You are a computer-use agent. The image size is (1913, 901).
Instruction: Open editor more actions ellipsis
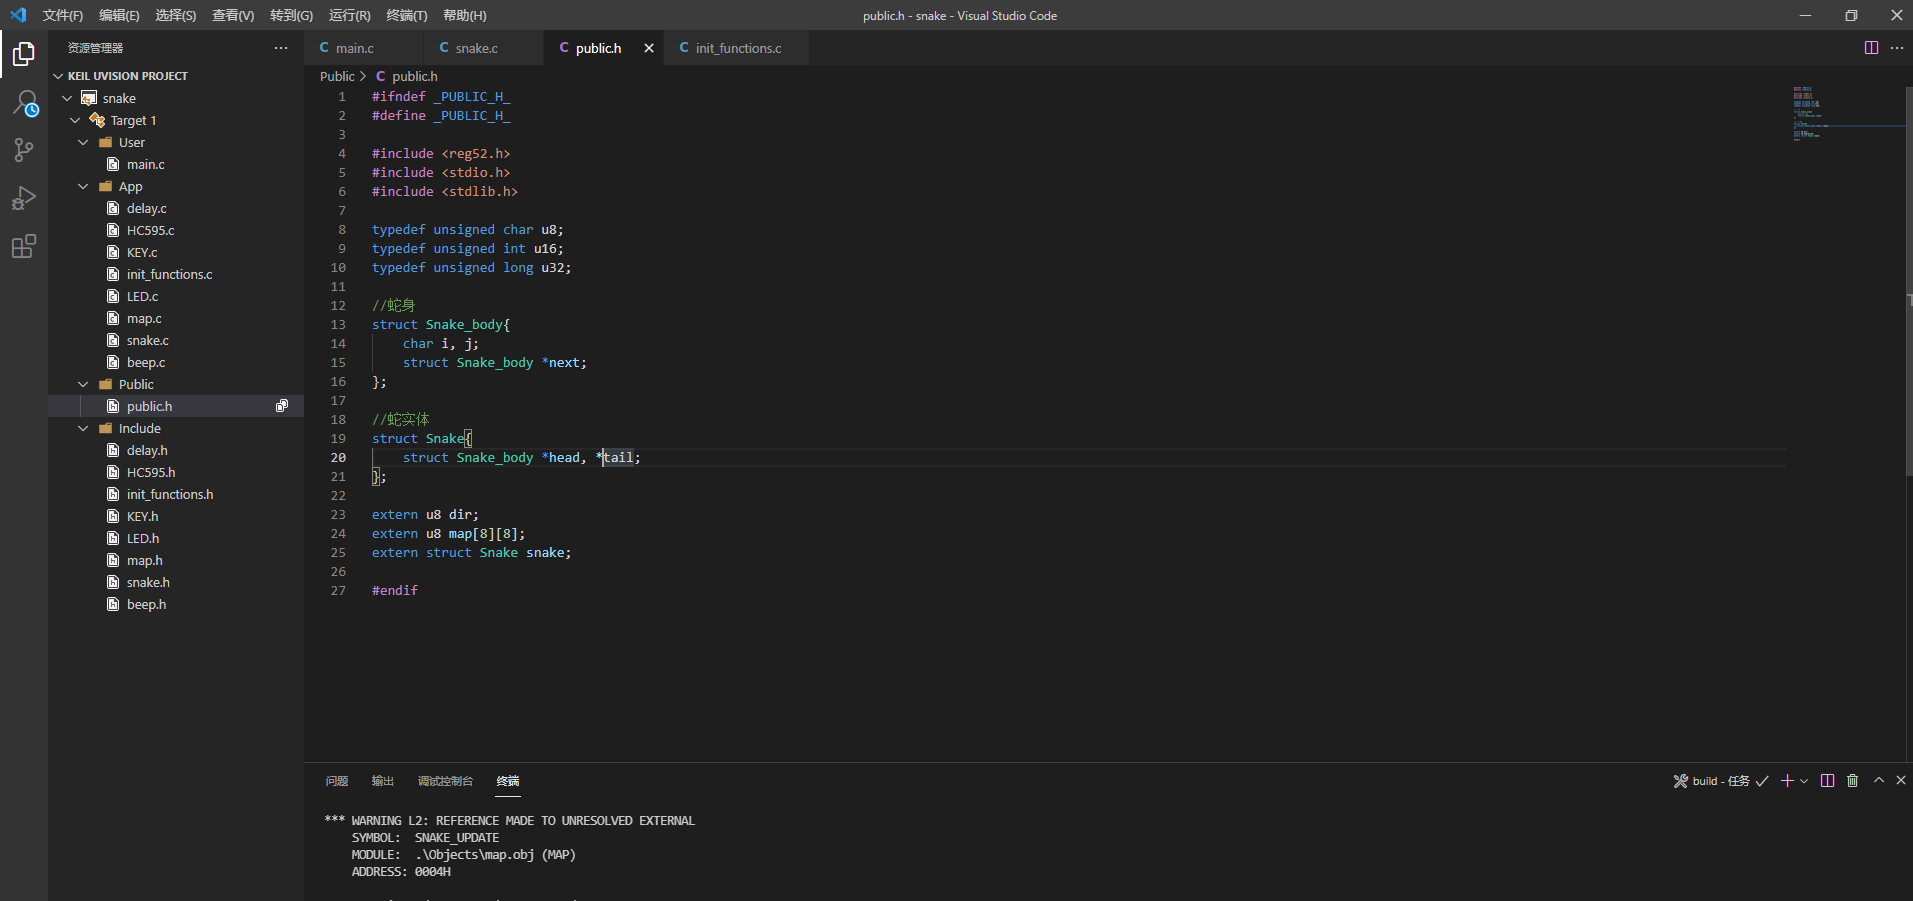(1897, 48)
